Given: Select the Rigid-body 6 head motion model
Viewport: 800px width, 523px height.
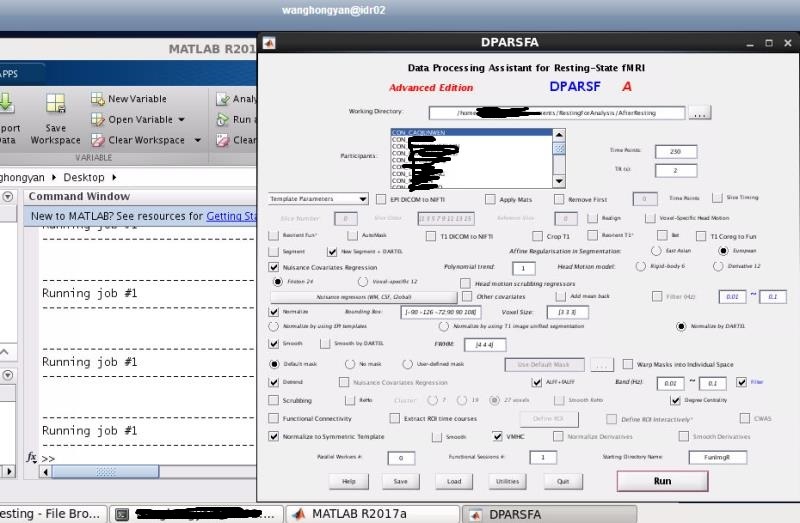Looking at the screenshot, I should point(640,266).
